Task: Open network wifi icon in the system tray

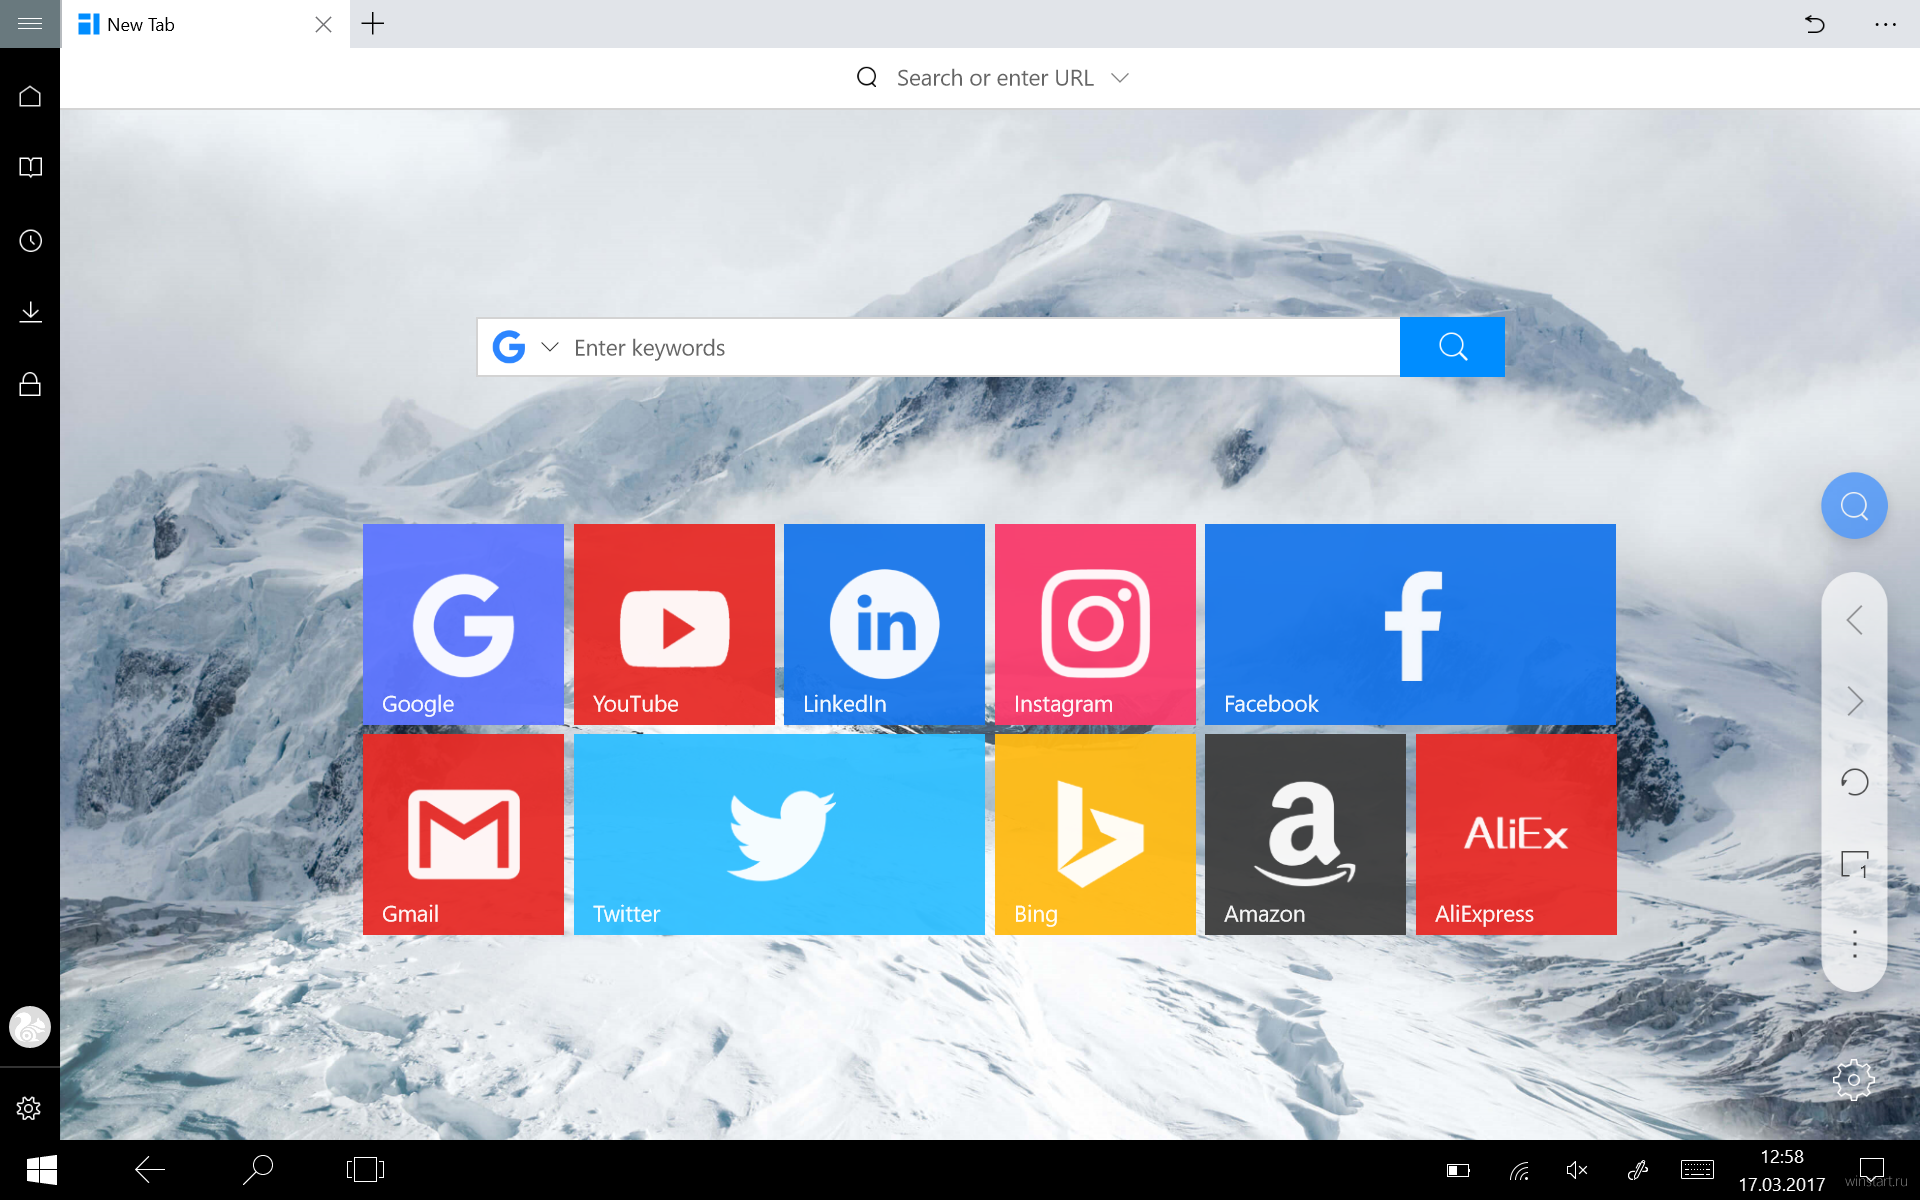Action: tap(1519, 1170)
